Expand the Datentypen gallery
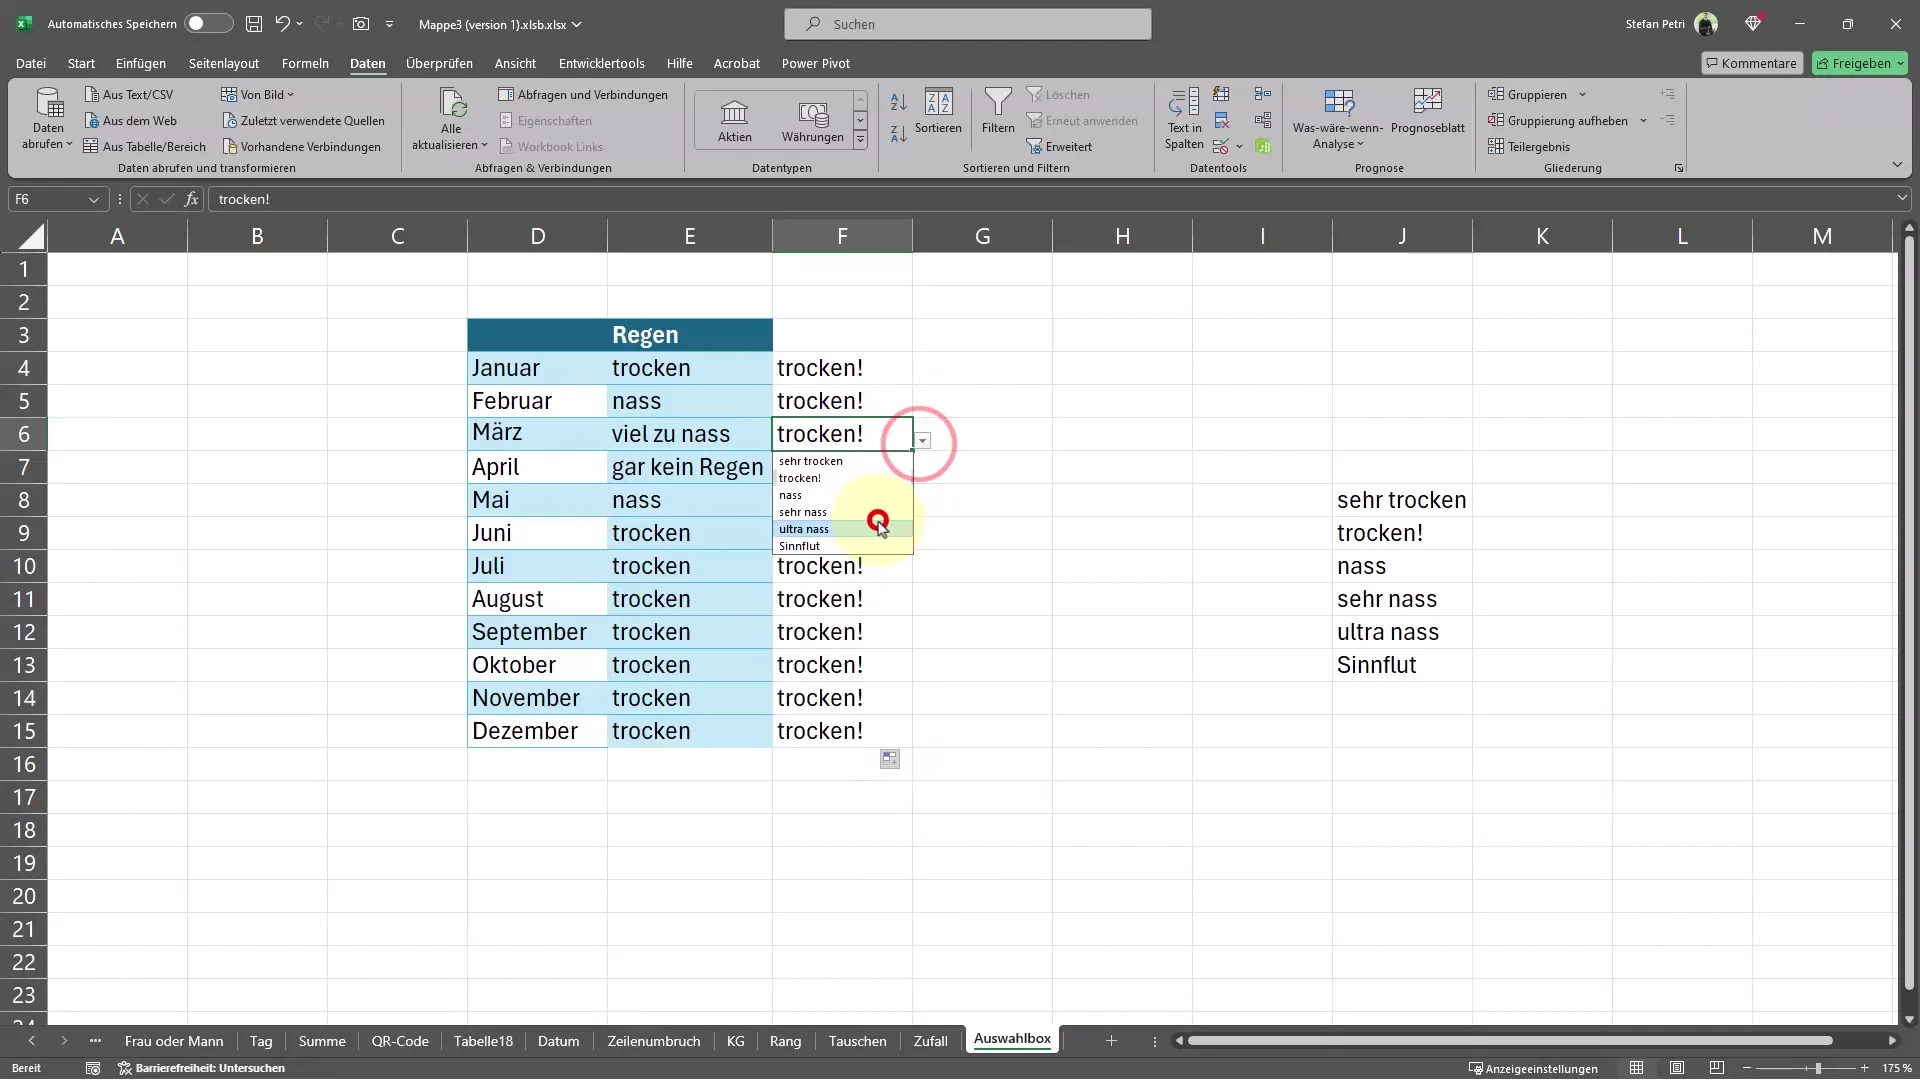Viewport: 1920px width, 1080px height. pos(860,141)
